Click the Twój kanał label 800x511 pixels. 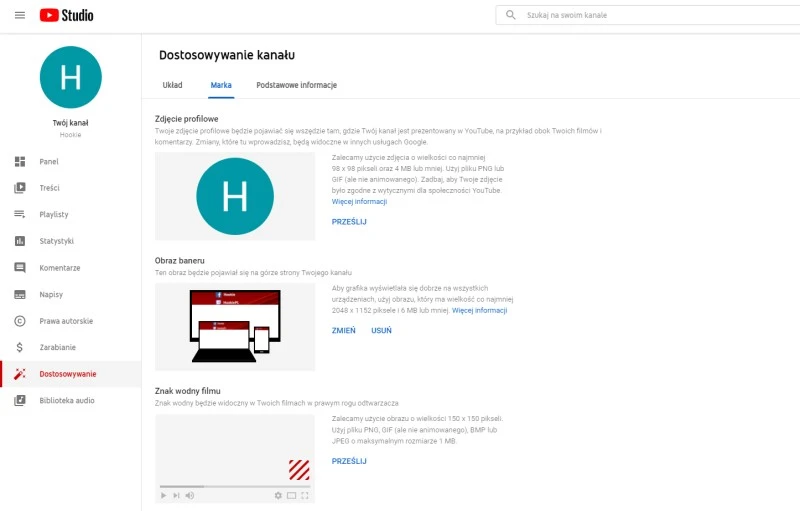click(x=70, y=123)
